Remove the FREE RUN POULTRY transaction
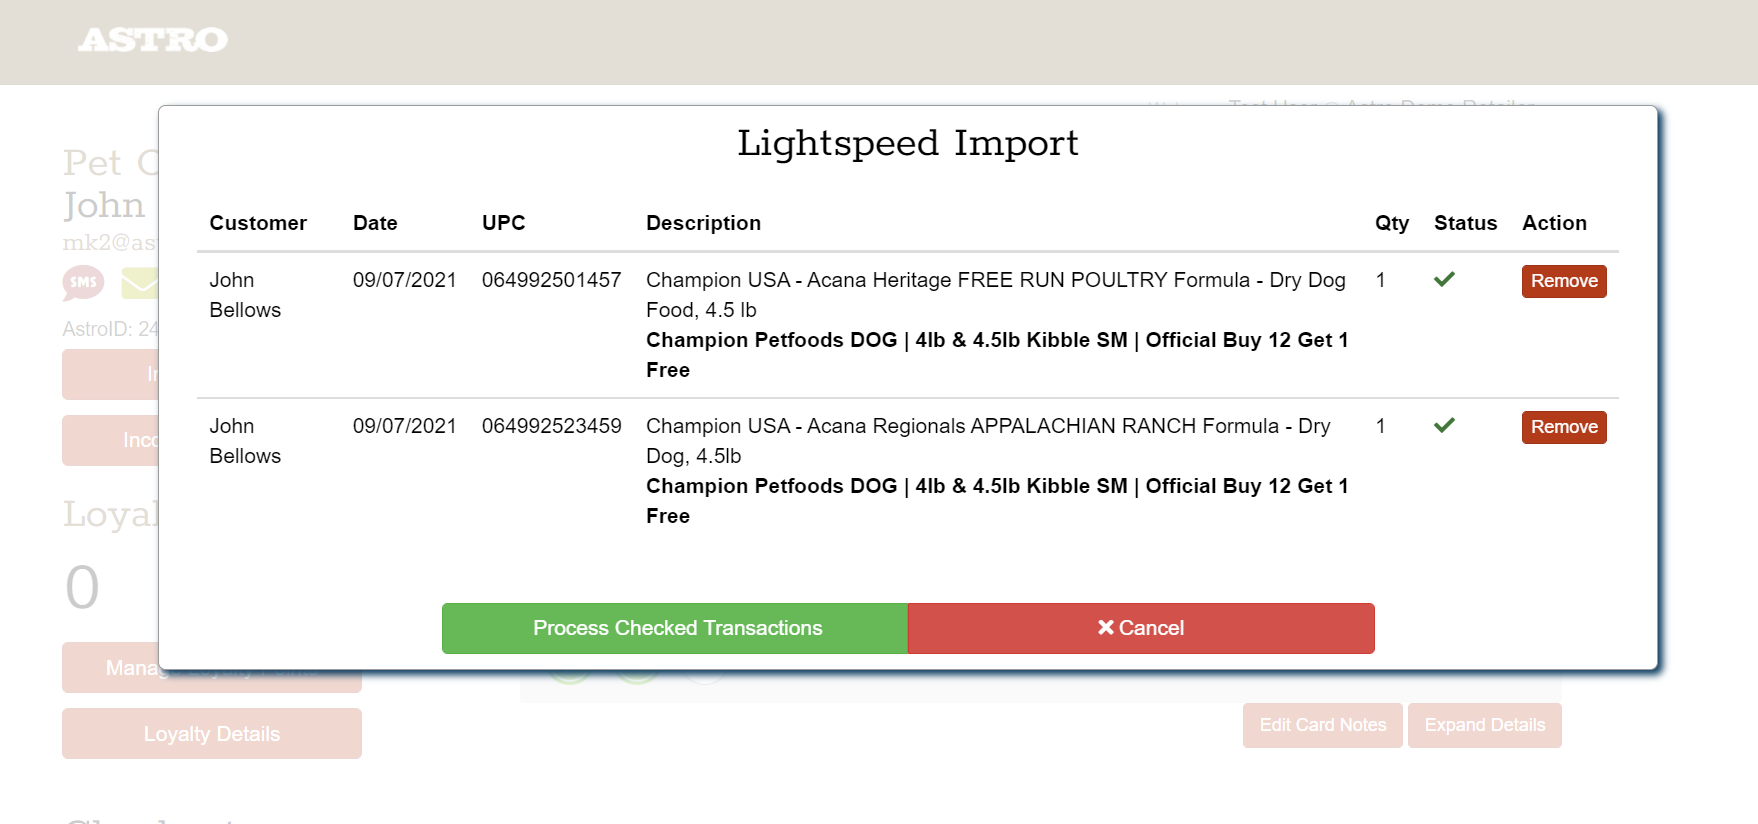Viewport: 1758px width, 824px height. point(1563,281)
